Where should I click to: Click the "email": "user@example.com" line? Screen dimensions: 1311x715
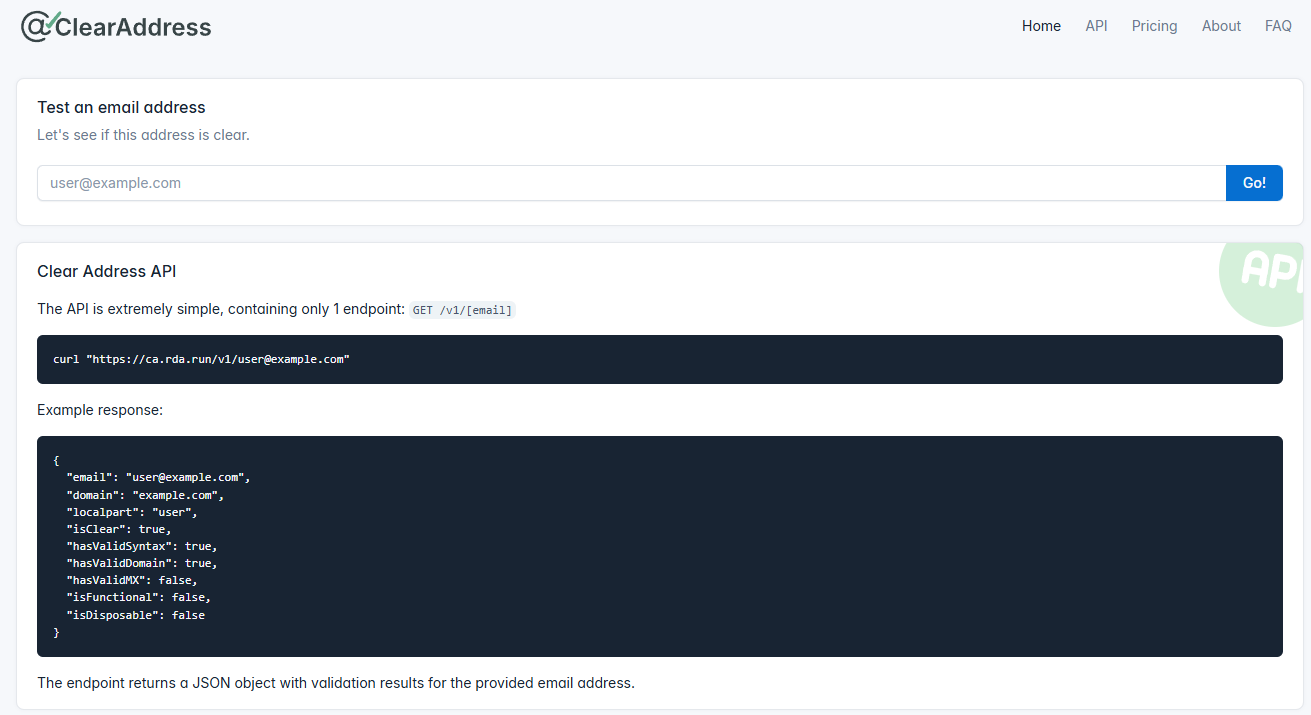point(158,477)
